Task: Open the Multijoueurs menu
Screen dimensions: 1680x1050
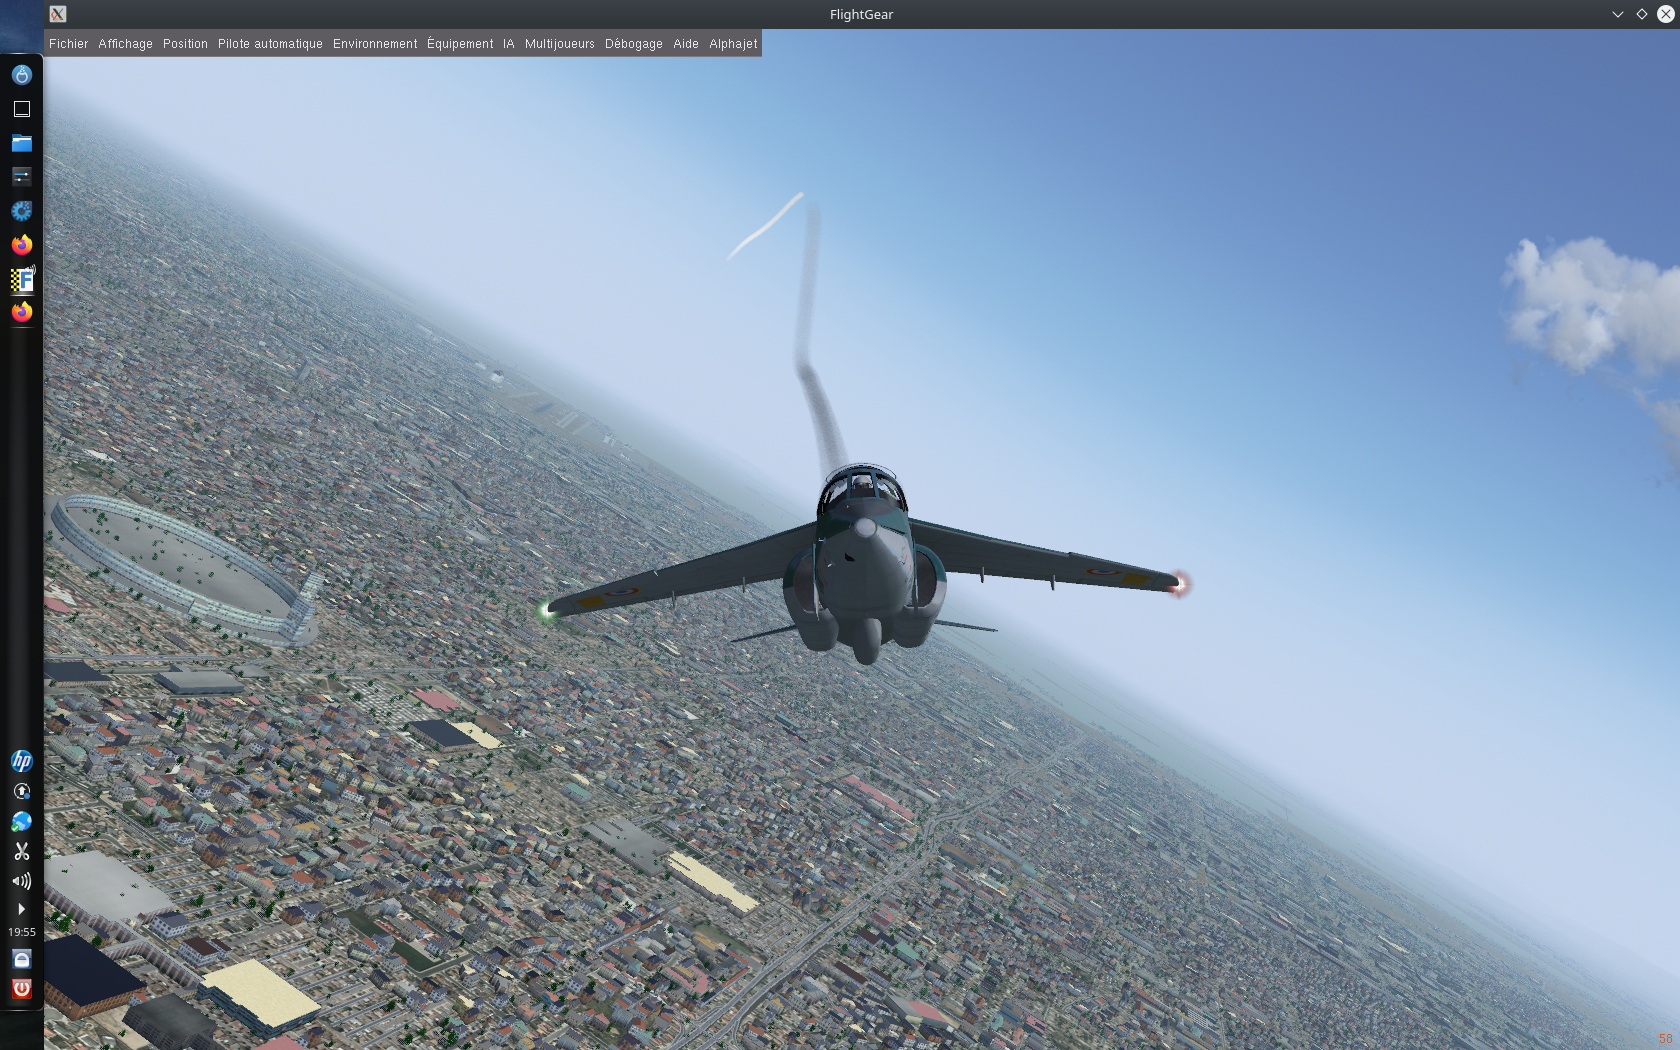Action: point(559,44)
